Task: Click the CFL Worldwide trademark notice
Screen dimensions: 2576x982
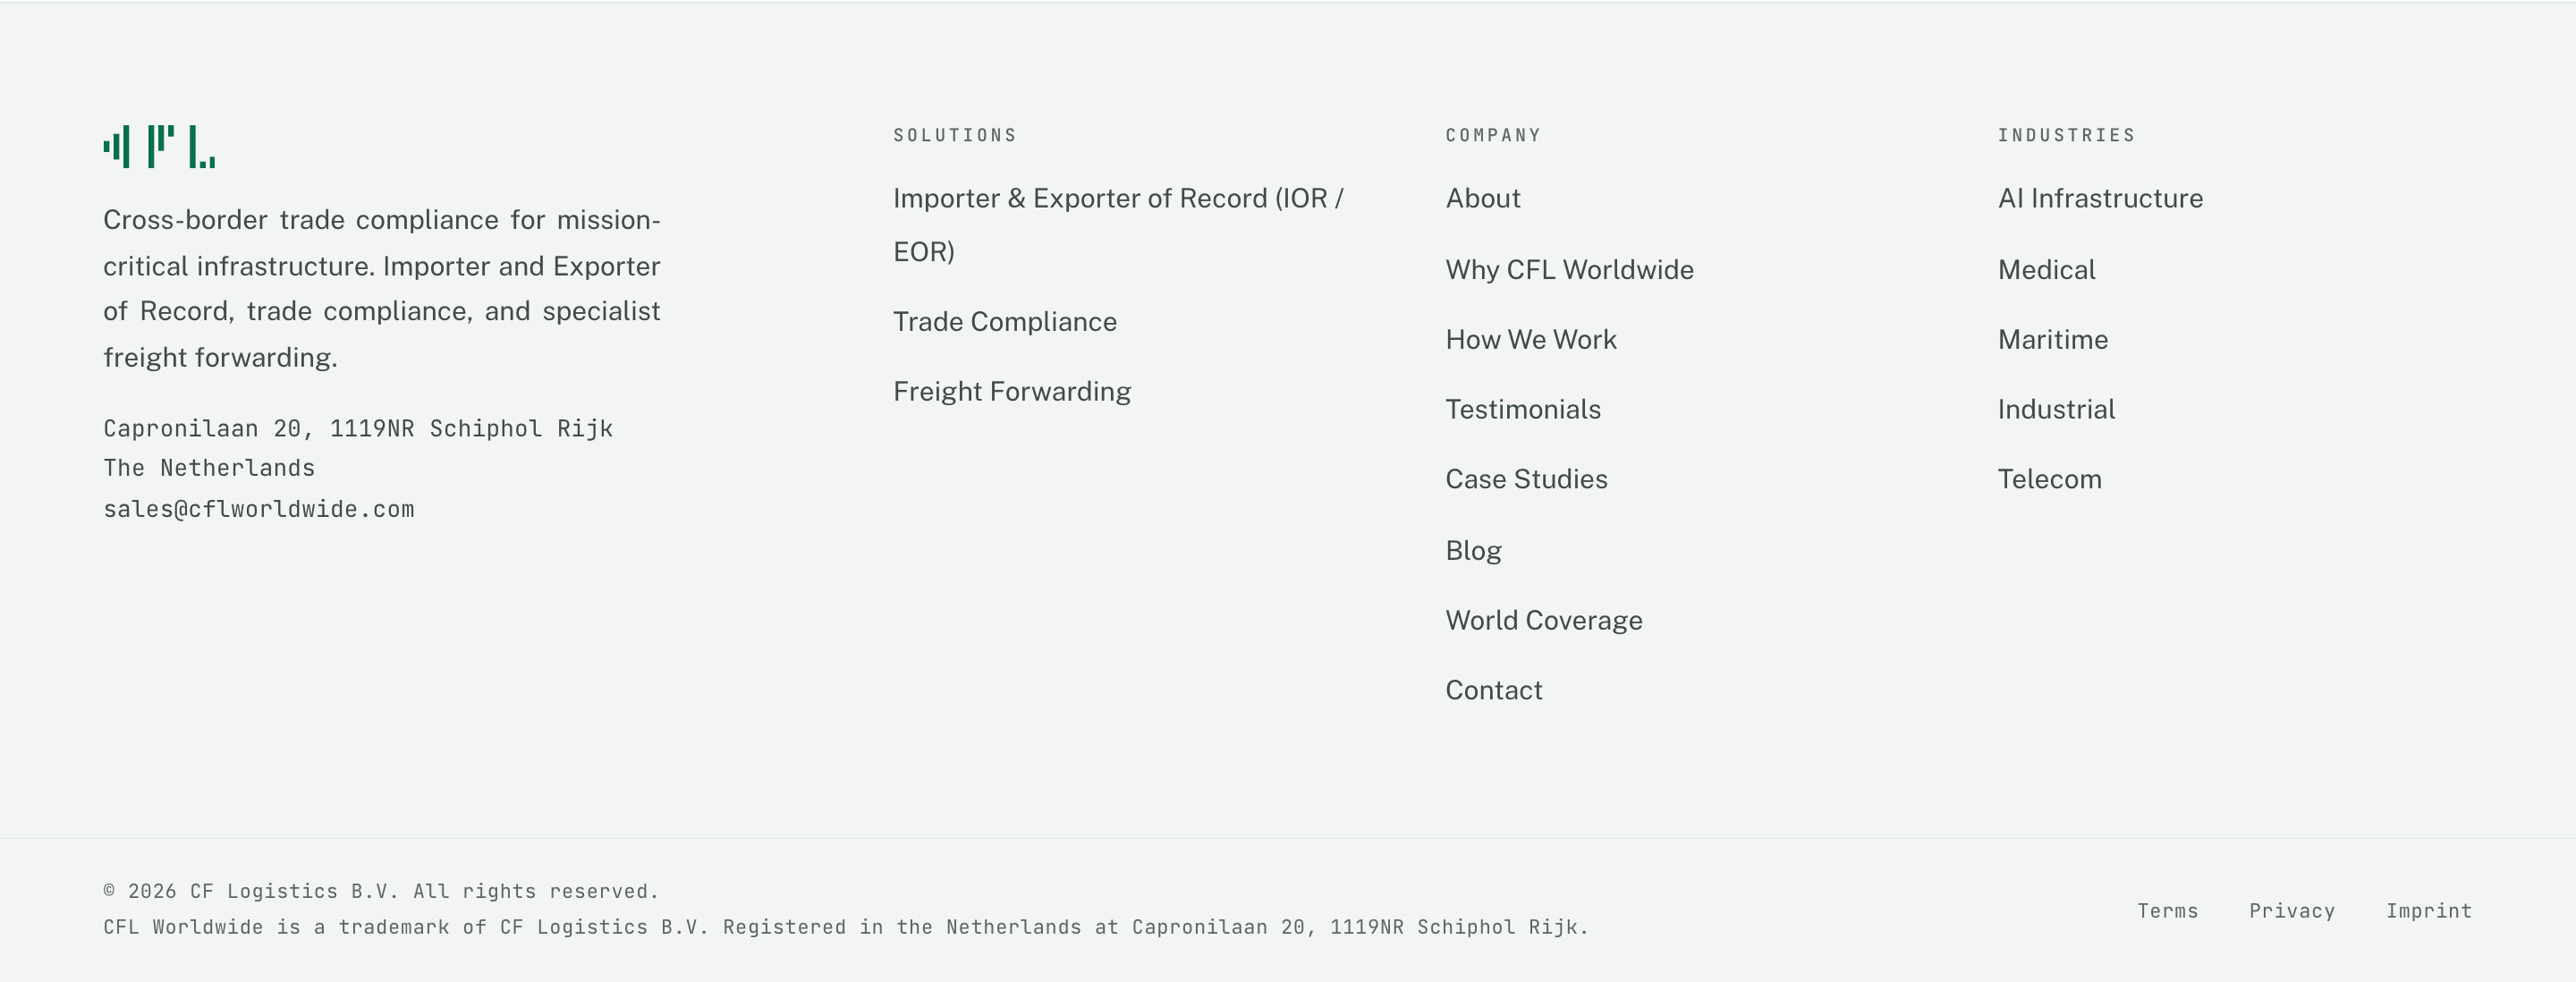Action: coord(845,927)
